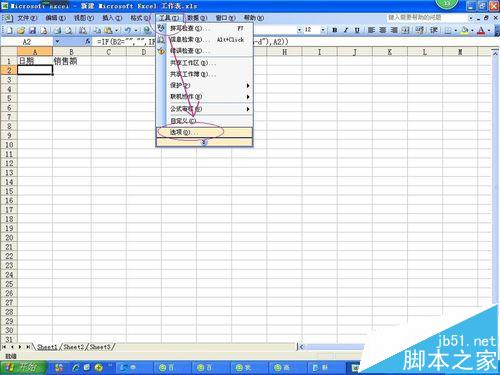
Task: Open the Font Color dropdown arrow
Action: (x=488, y=31)
